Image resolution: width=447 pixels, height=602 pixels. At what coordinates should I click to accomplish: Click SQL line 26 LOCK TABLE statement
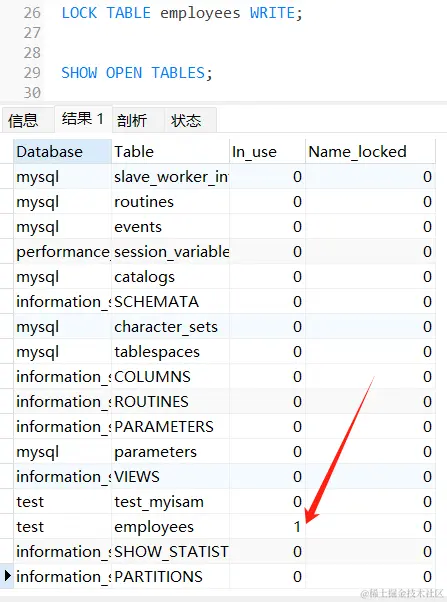point(182,13)
